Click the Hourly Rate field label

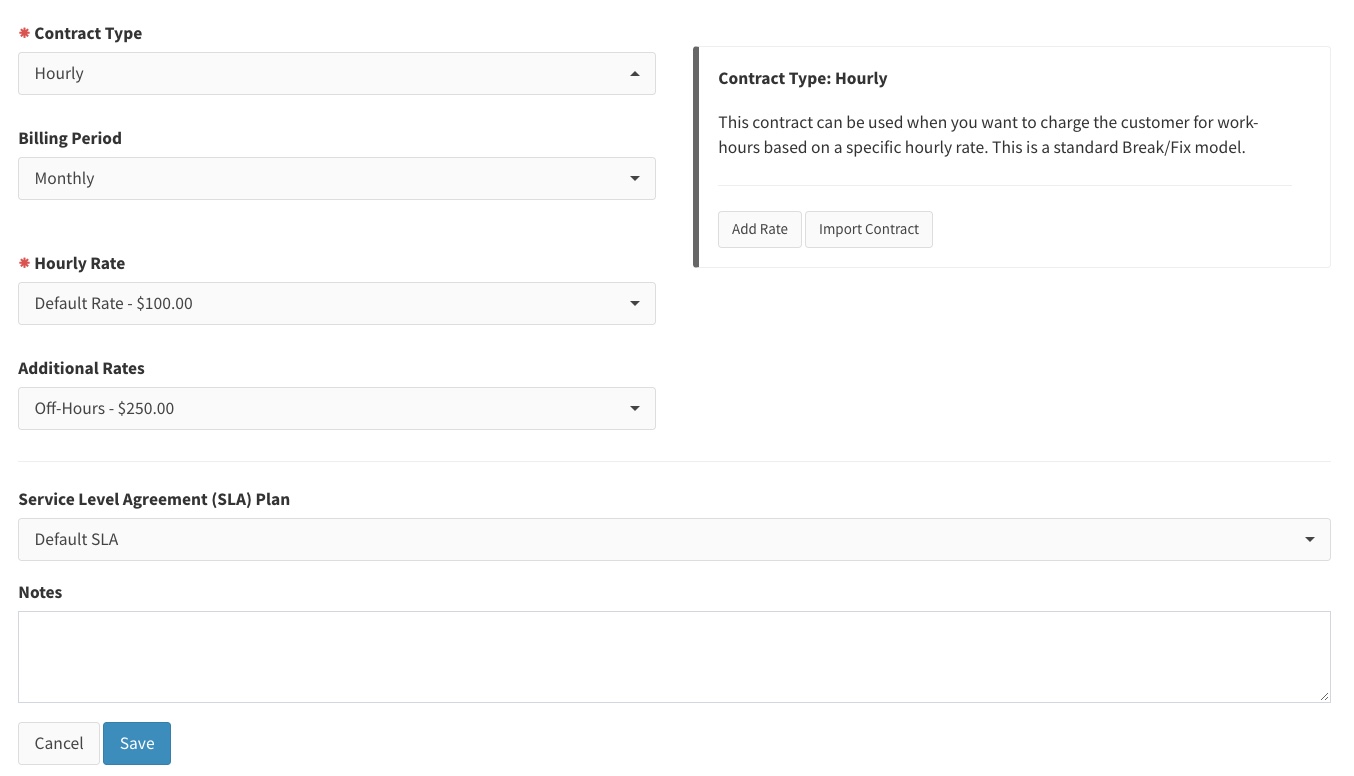[x=79, y=263]
